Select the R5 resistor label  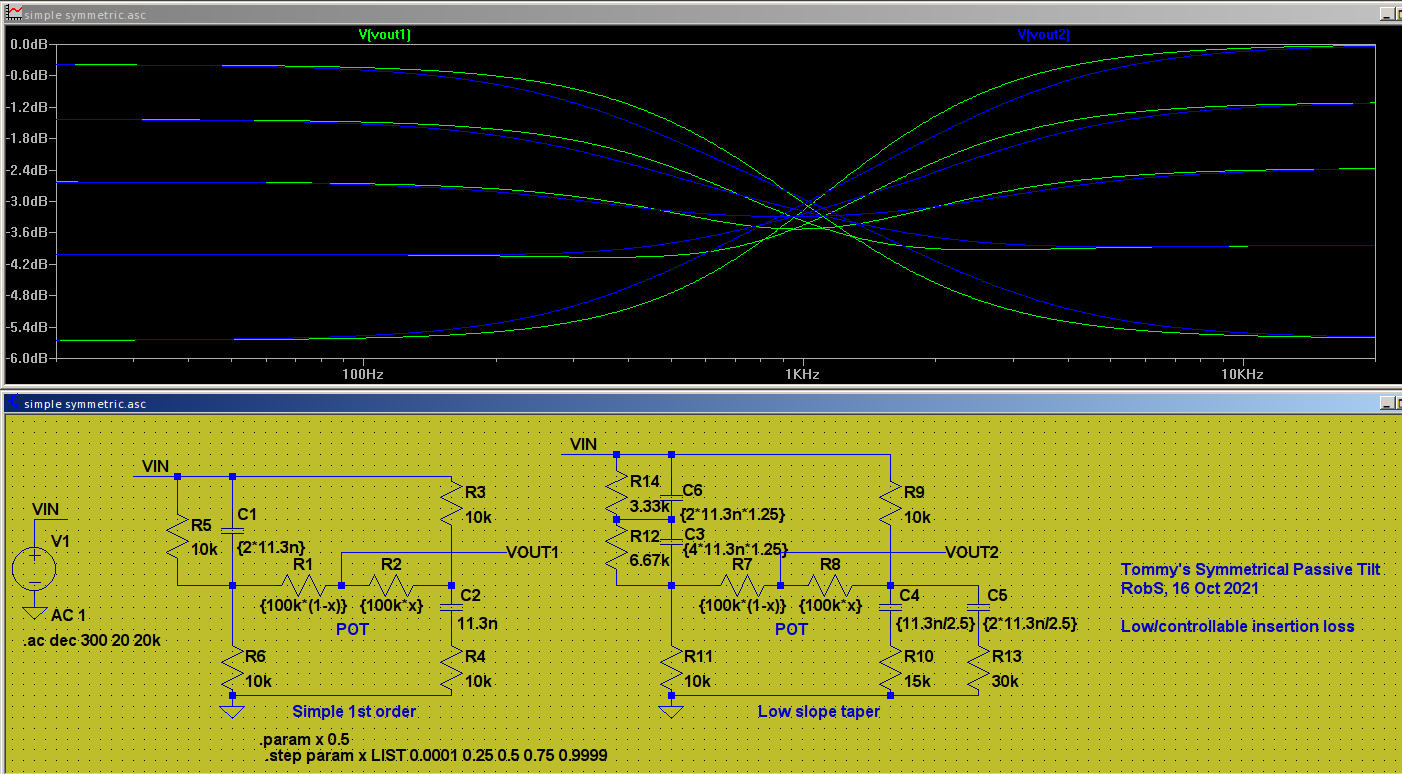point(201,525)
